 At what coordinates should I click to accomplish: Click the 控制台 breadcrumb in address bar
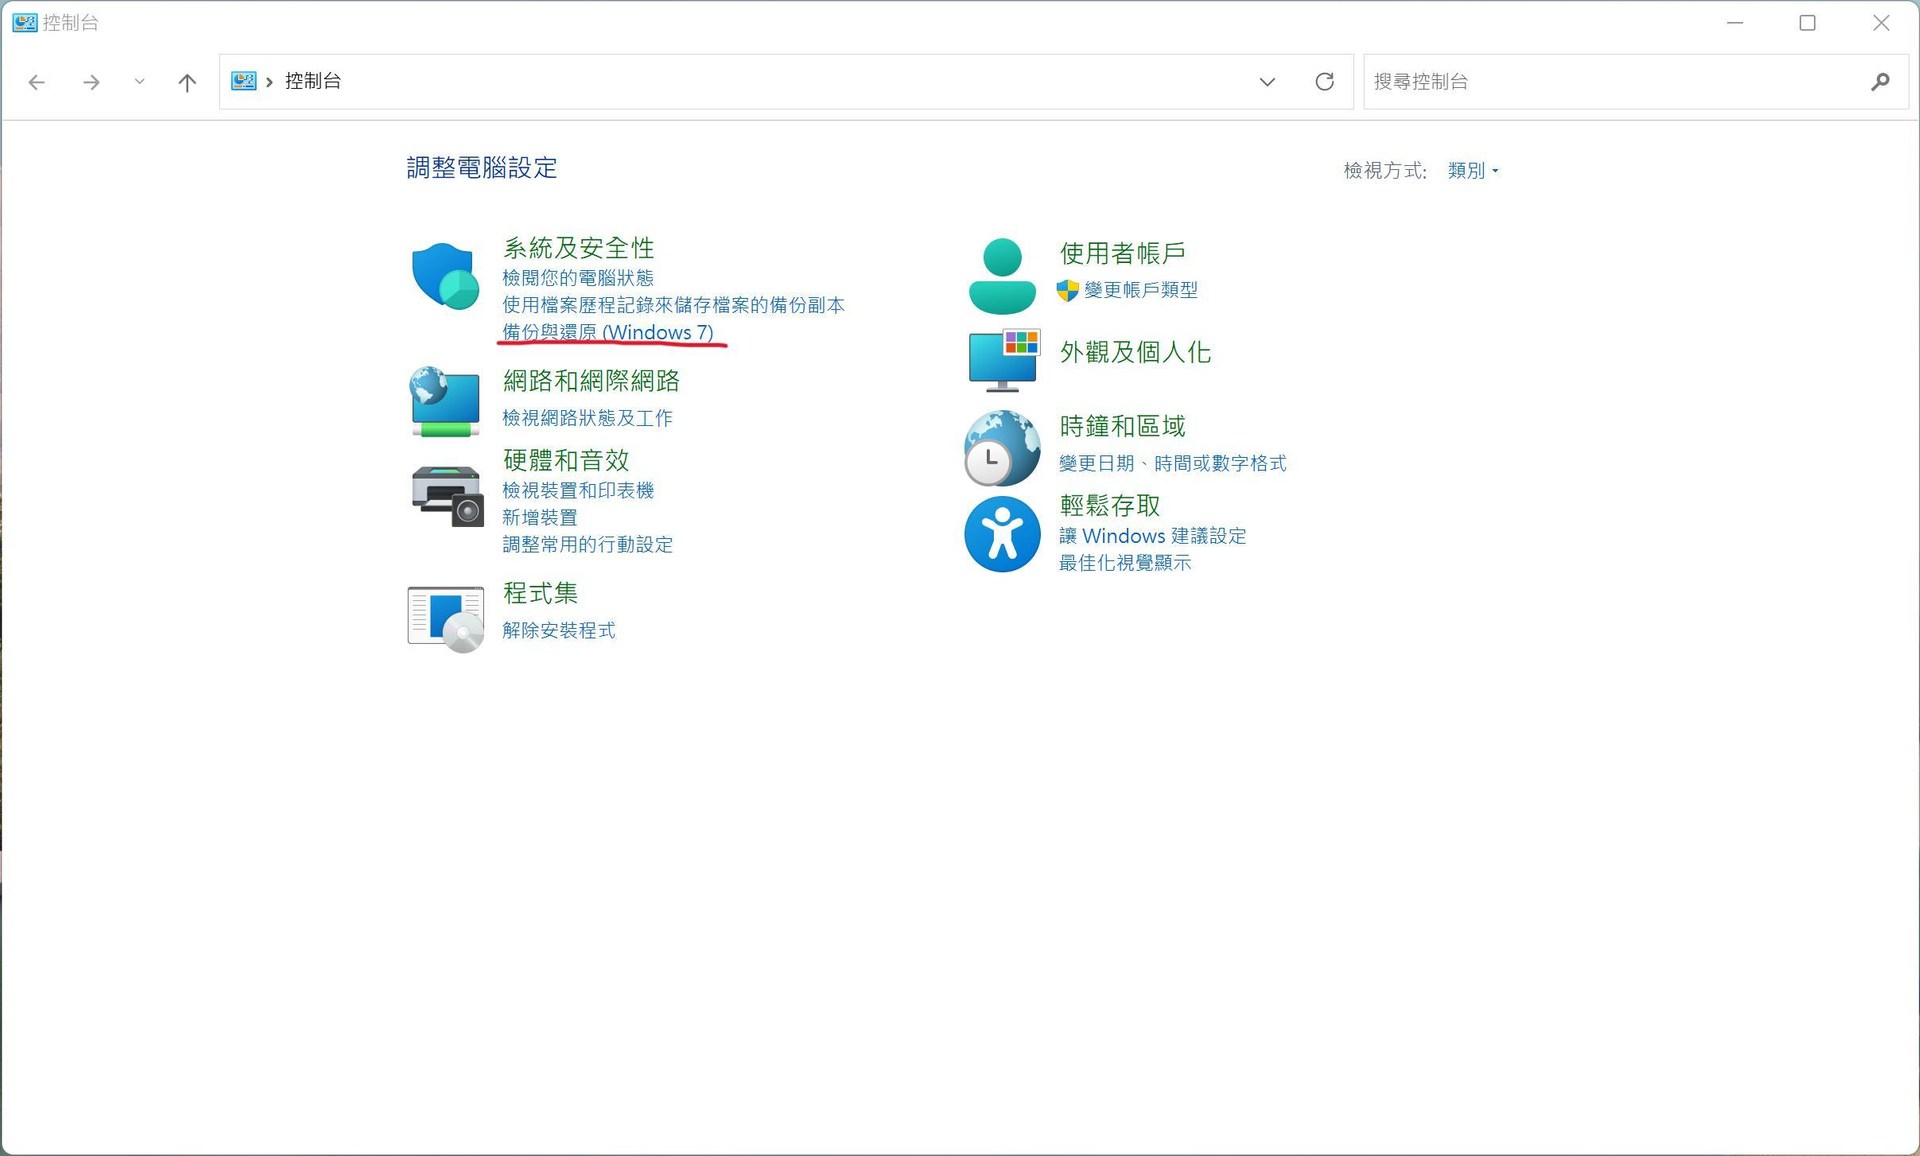313,81
